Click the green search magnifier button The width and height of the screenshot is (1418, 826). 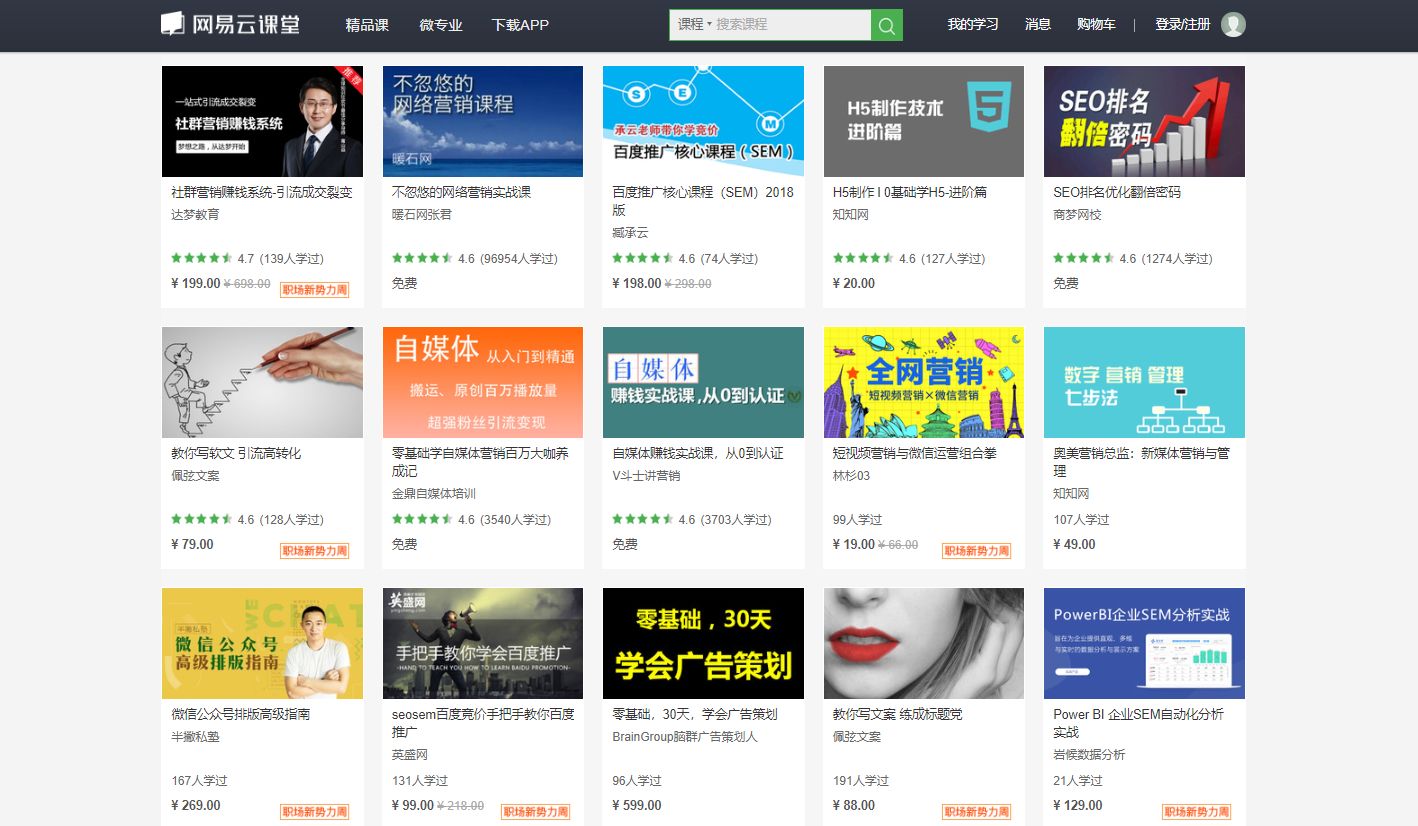pyautogui.click(x=887, y=25)
